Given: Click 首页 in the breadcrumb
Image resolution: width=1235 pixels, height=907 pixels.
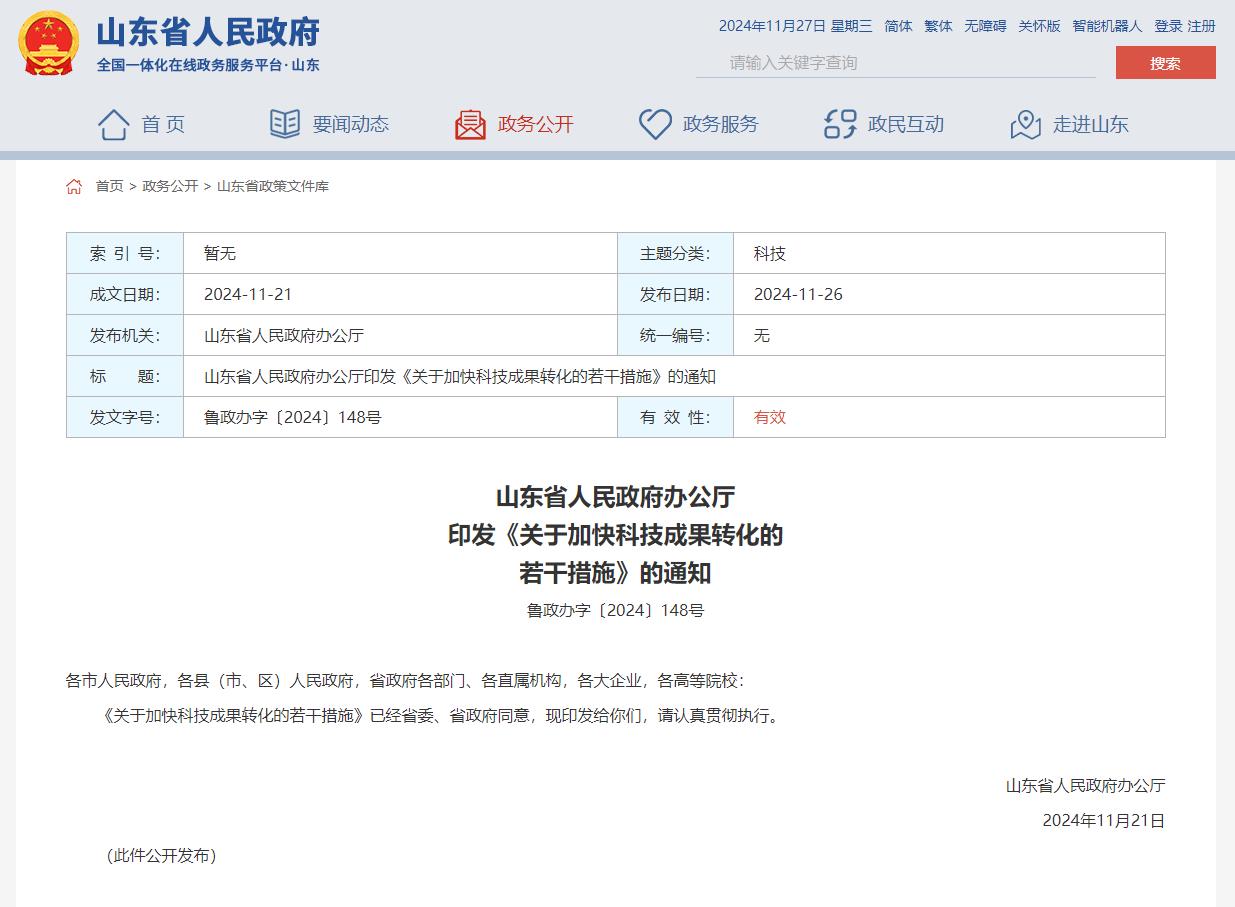Looking at the screenshot, I should (110, 186).
